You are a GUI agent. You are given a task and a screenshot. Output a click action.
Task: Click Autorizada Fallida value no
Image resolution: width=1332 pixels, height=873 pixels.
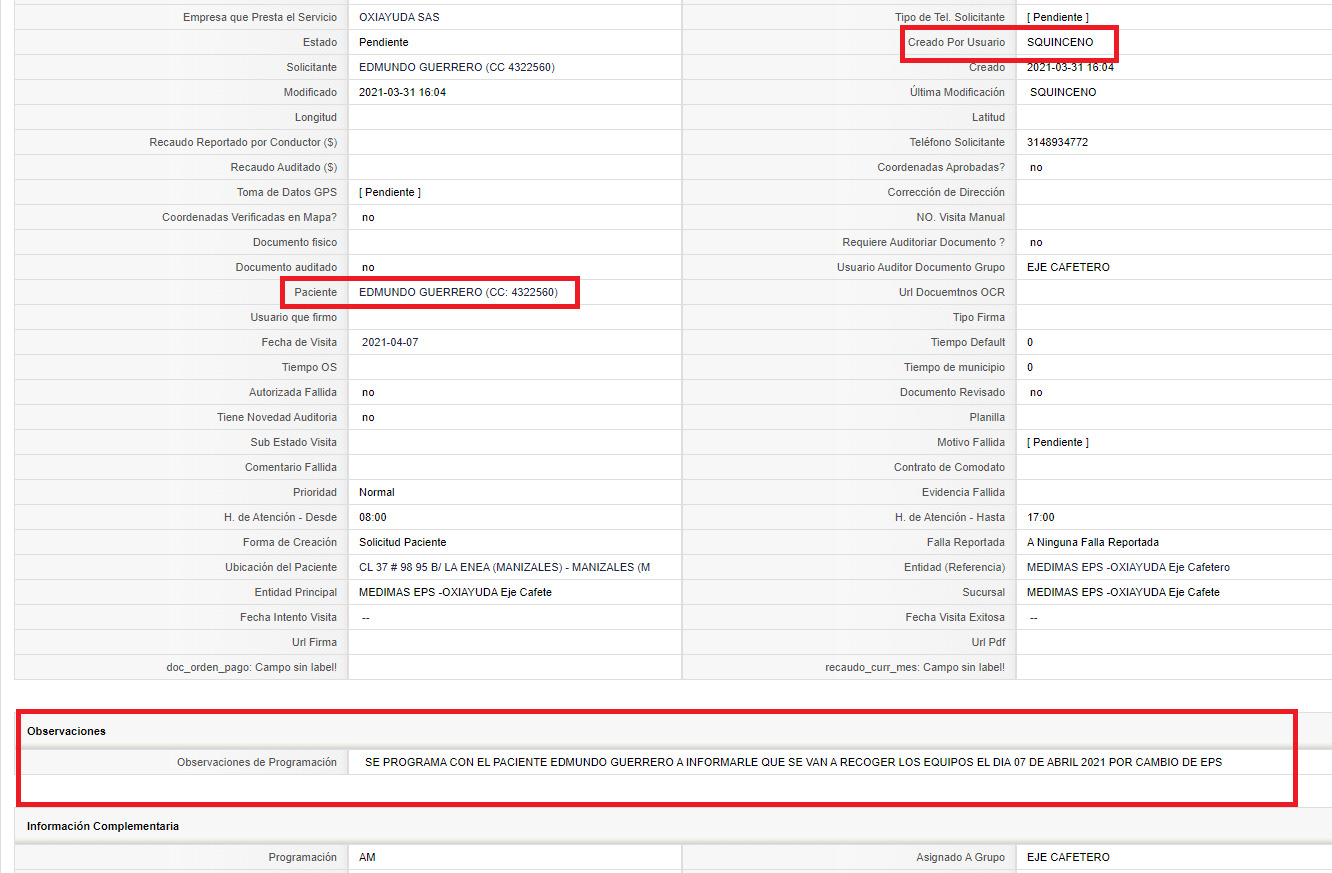pos(368,392)
